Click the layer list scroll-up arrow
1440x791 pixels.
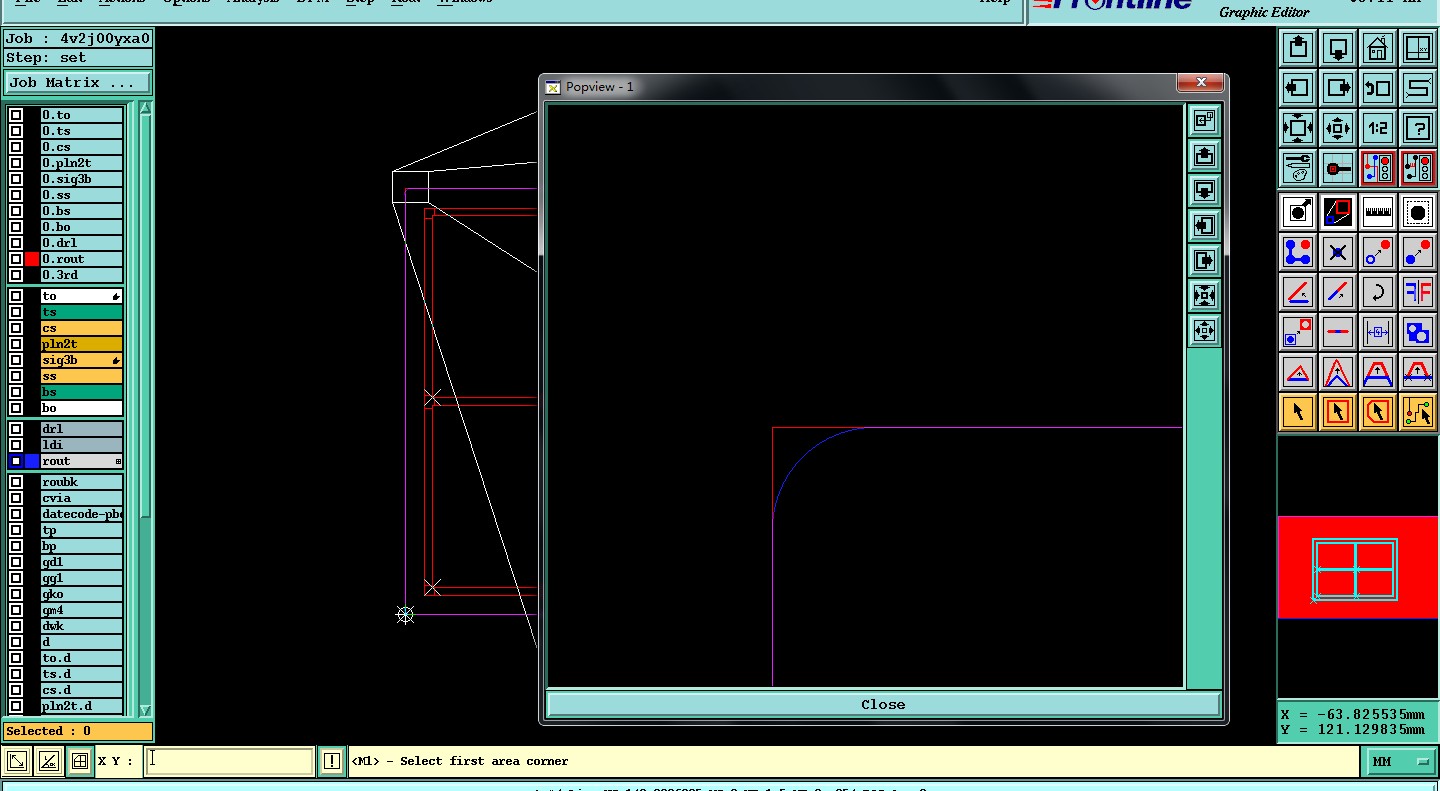pyautogui.click(x=145, y=108)
